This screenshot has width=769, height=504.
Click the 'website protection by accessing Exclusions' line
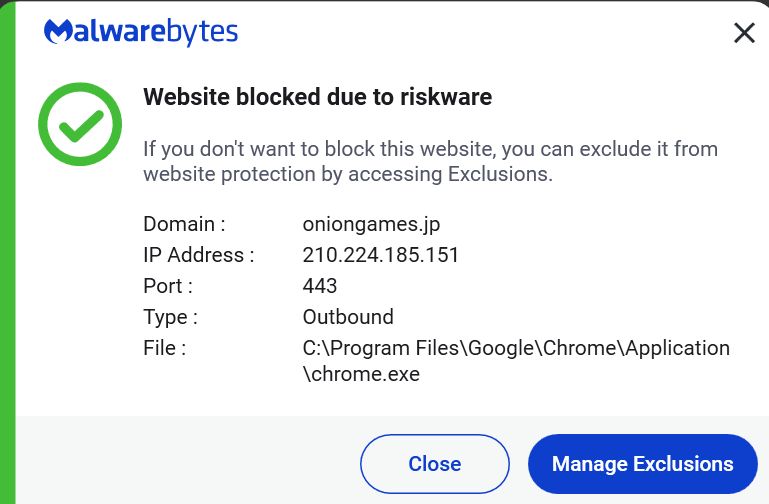[x=347, y=174]
